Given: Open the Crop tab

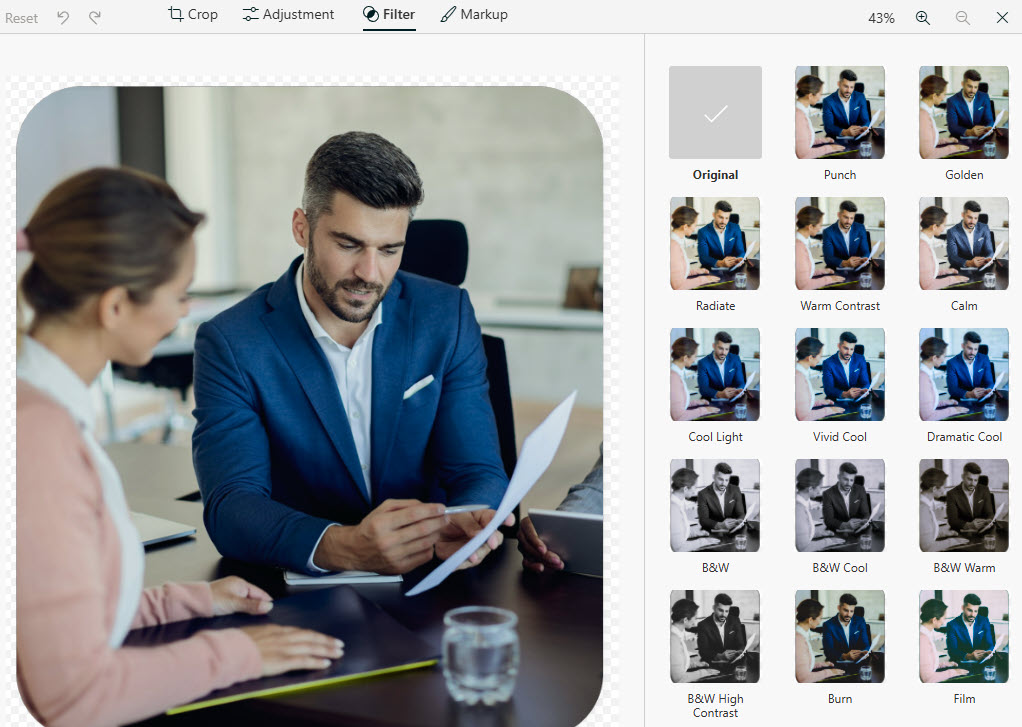Looking at the screenshot, I should click(x=192, y=15).
